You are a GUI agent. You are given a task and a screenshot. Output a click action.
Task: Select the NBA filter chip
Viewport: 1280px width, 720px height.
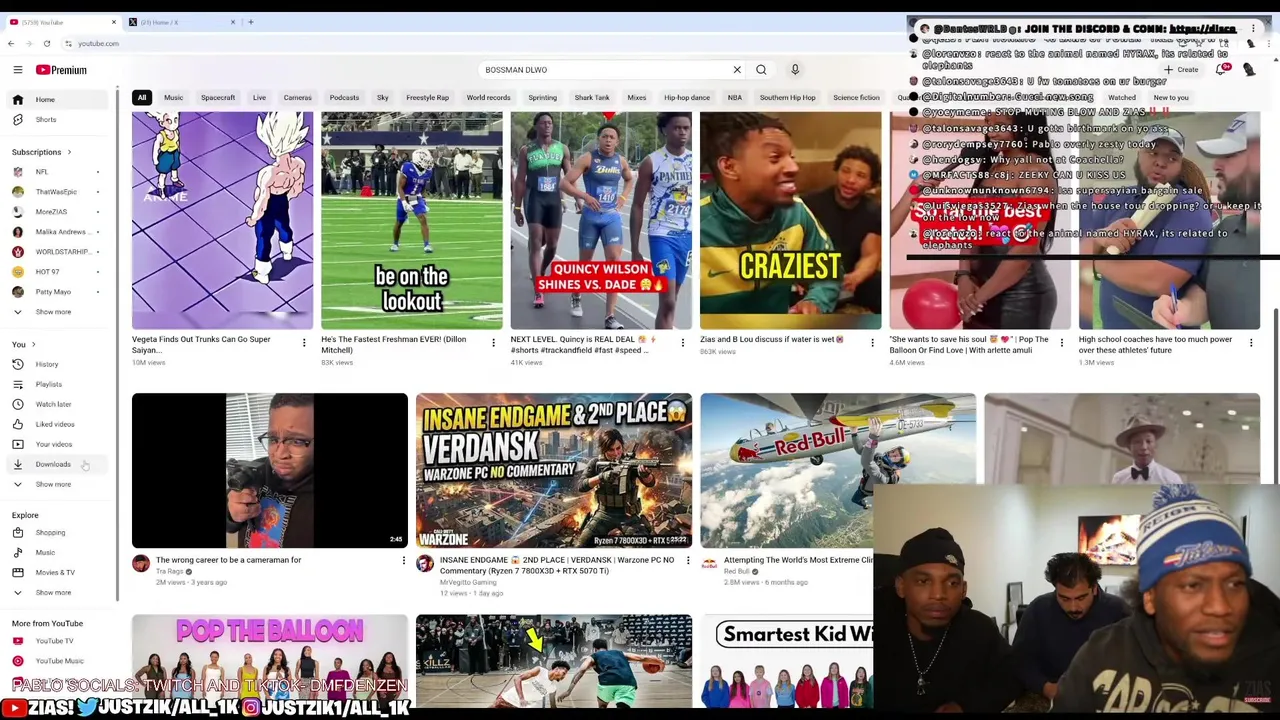735,98
